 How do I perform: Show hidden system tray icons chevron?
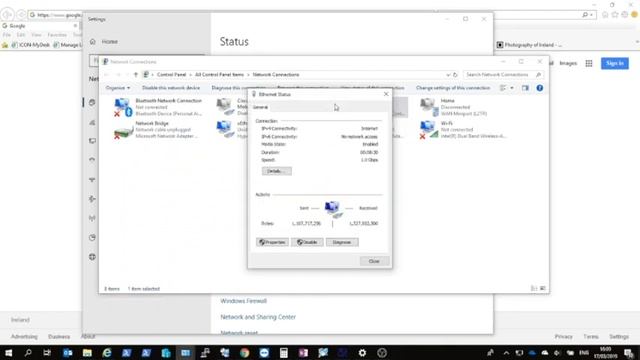pos(506,353)
